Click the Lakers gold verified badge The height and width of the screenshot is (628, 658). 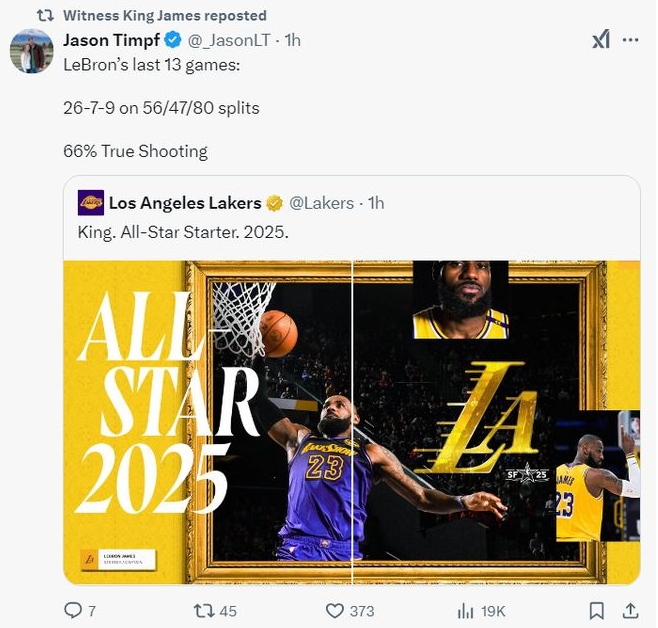click(x=274, y=203)
